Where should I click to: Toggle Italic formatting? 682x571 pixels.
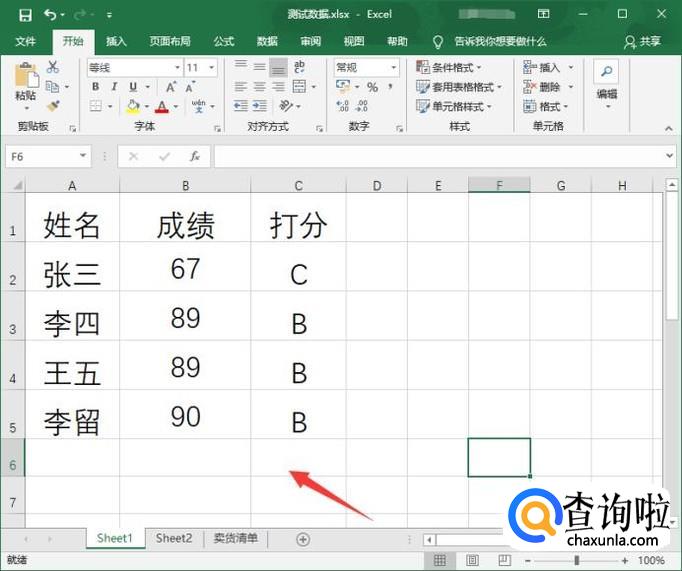(113, 87)
